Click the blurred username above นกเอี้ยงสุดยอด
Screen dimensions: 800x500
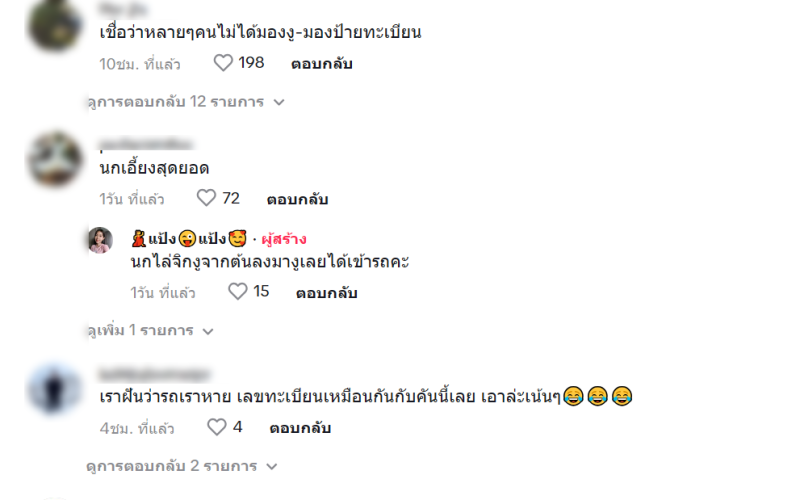(x=146, y=144)
